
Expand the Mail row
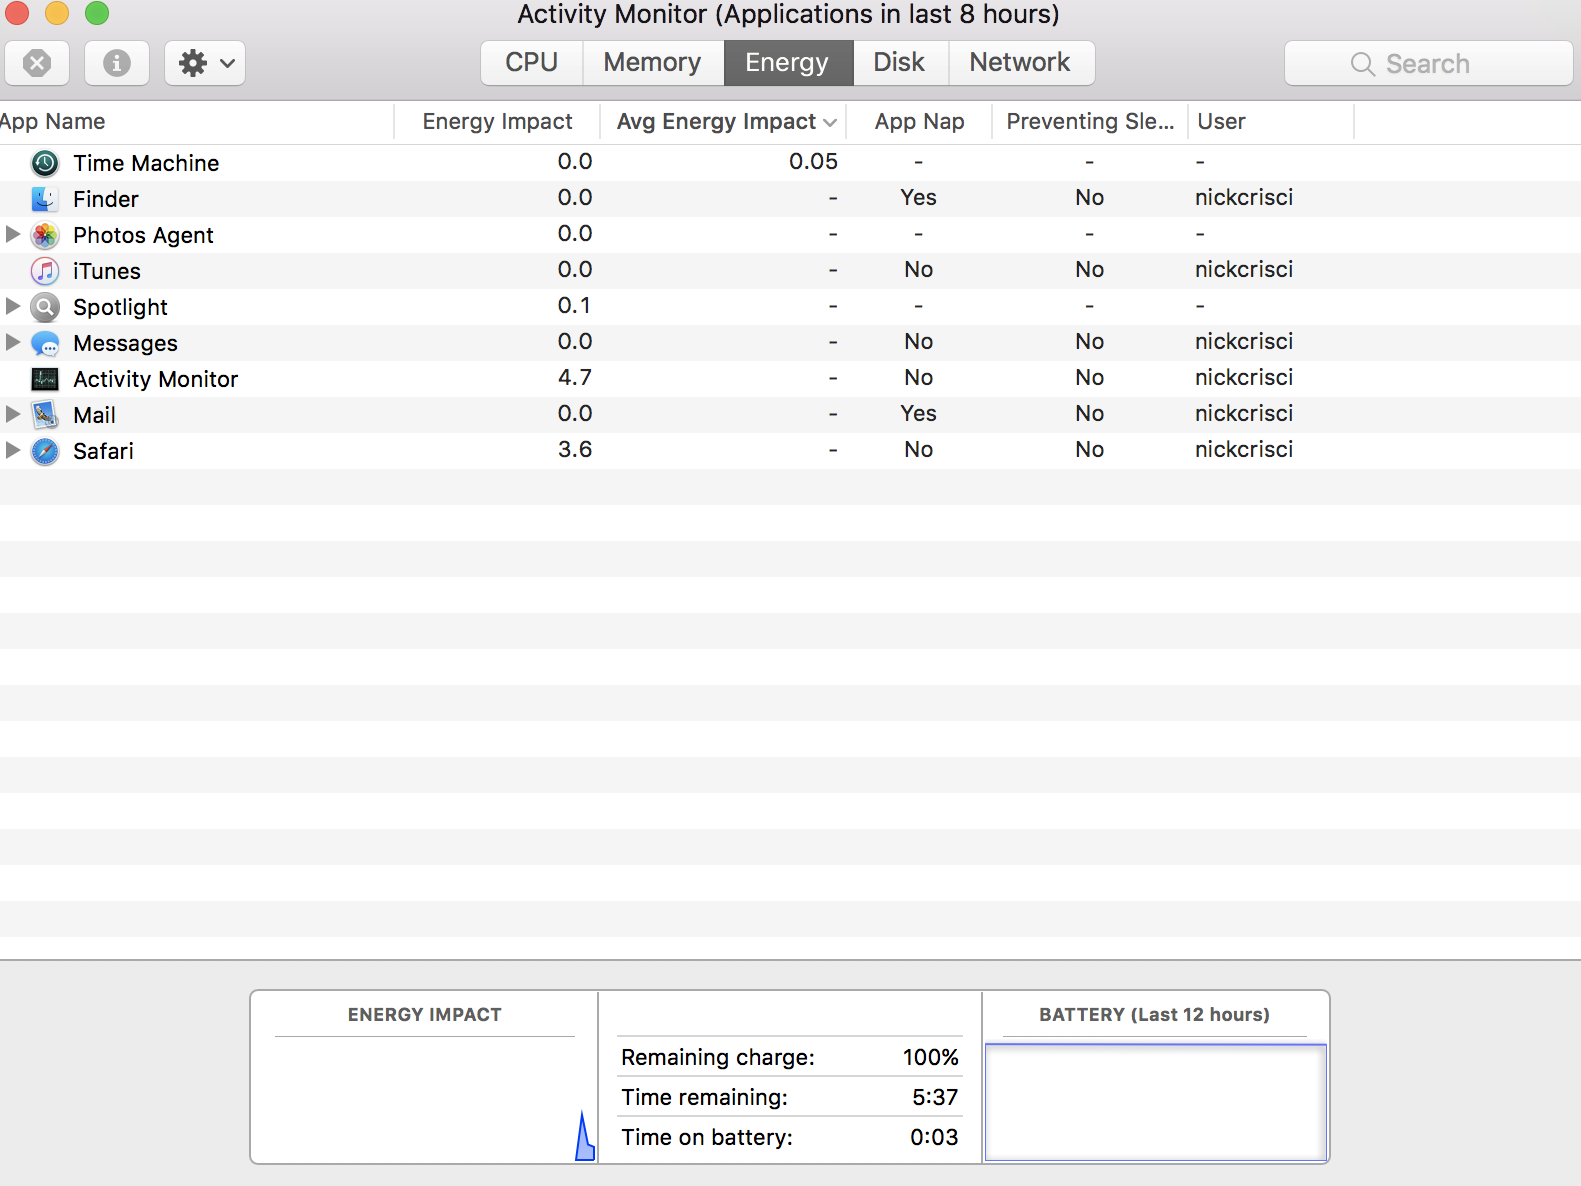[x=13, y=414]
